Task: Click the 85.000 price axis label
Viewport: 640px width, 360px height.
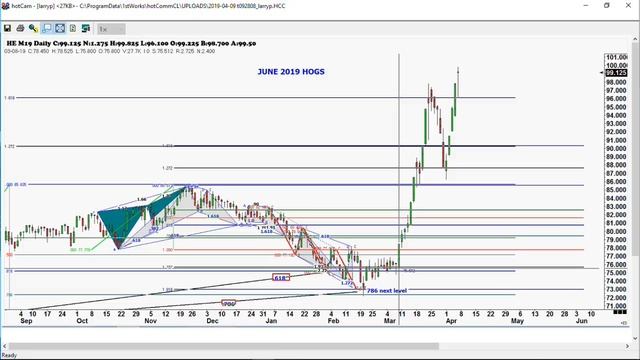Action: point(616,190)
